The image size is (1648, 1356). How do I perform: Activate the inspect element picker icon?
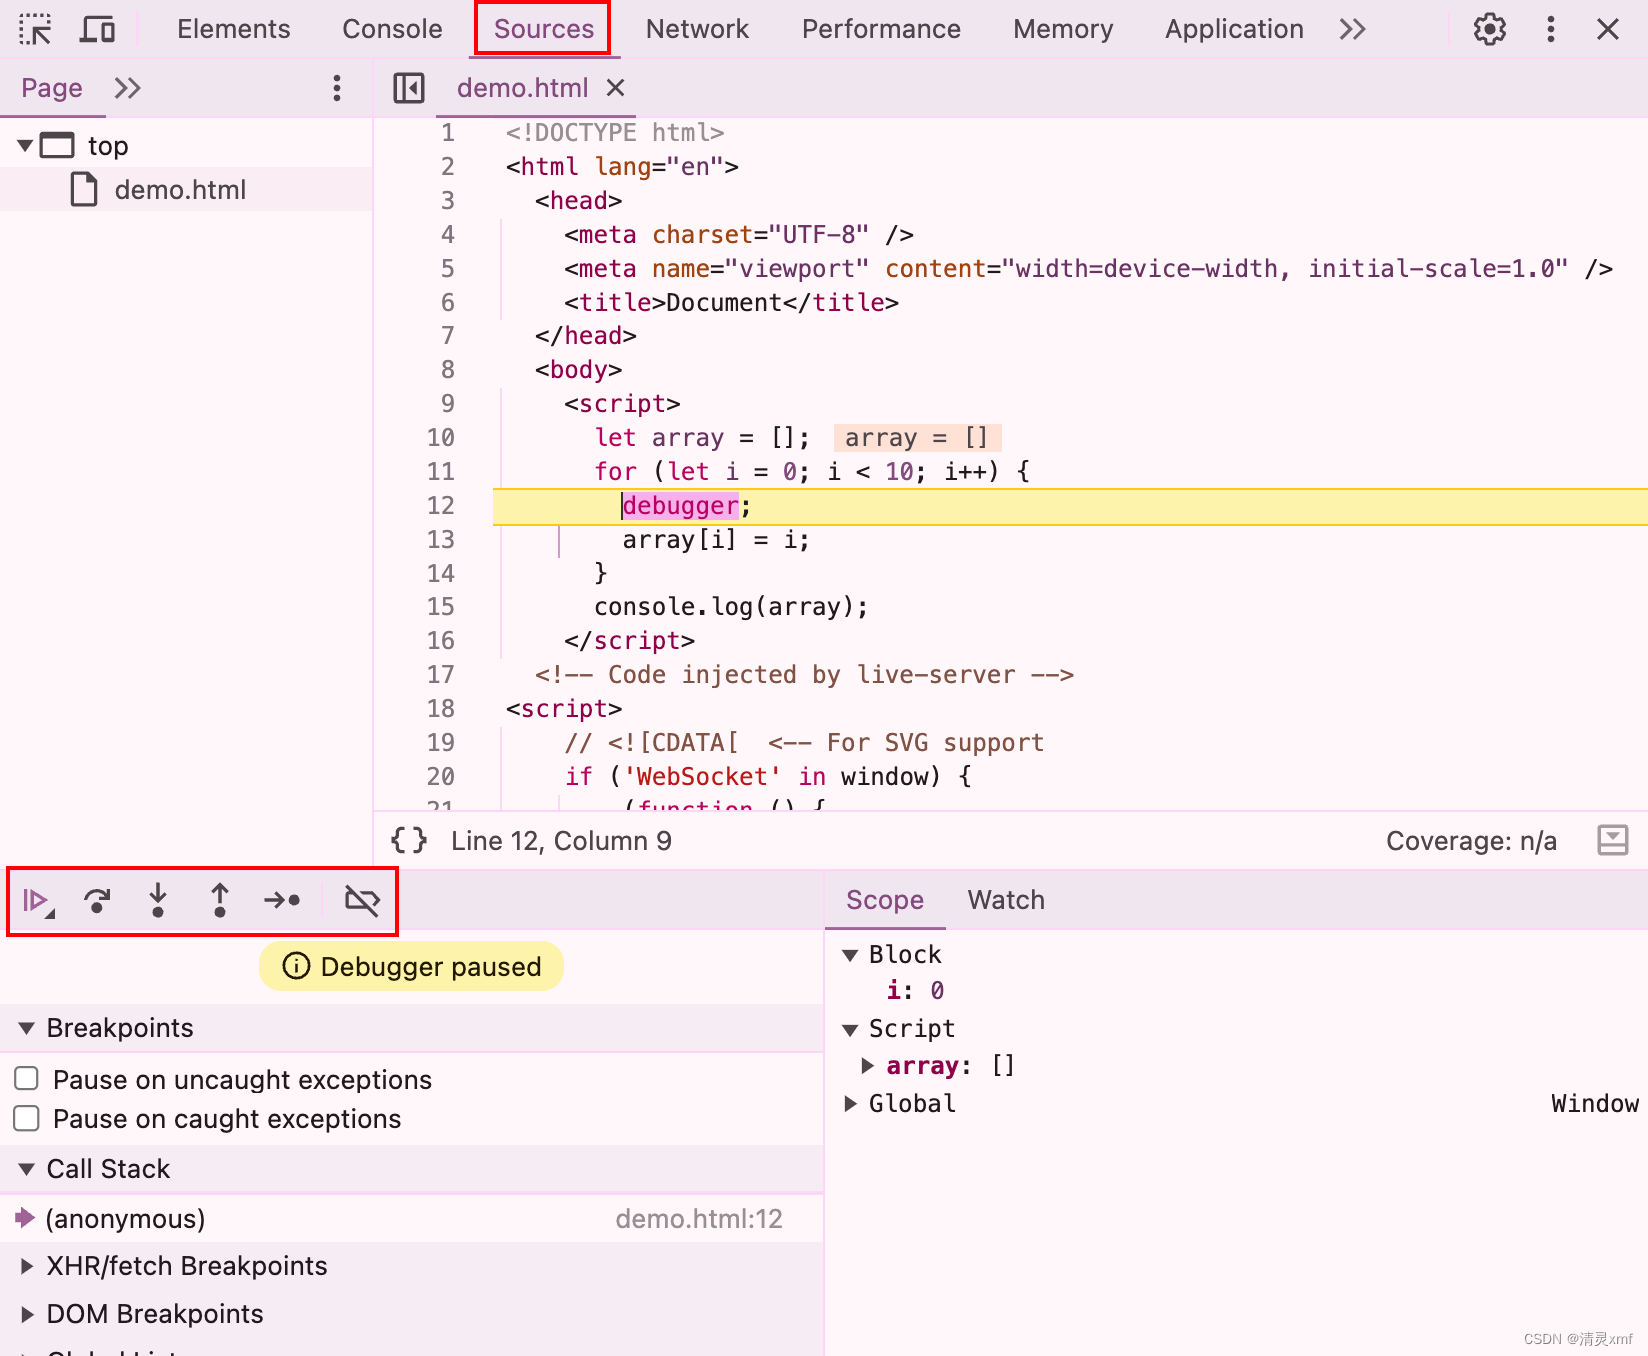[x=36, y=29]
